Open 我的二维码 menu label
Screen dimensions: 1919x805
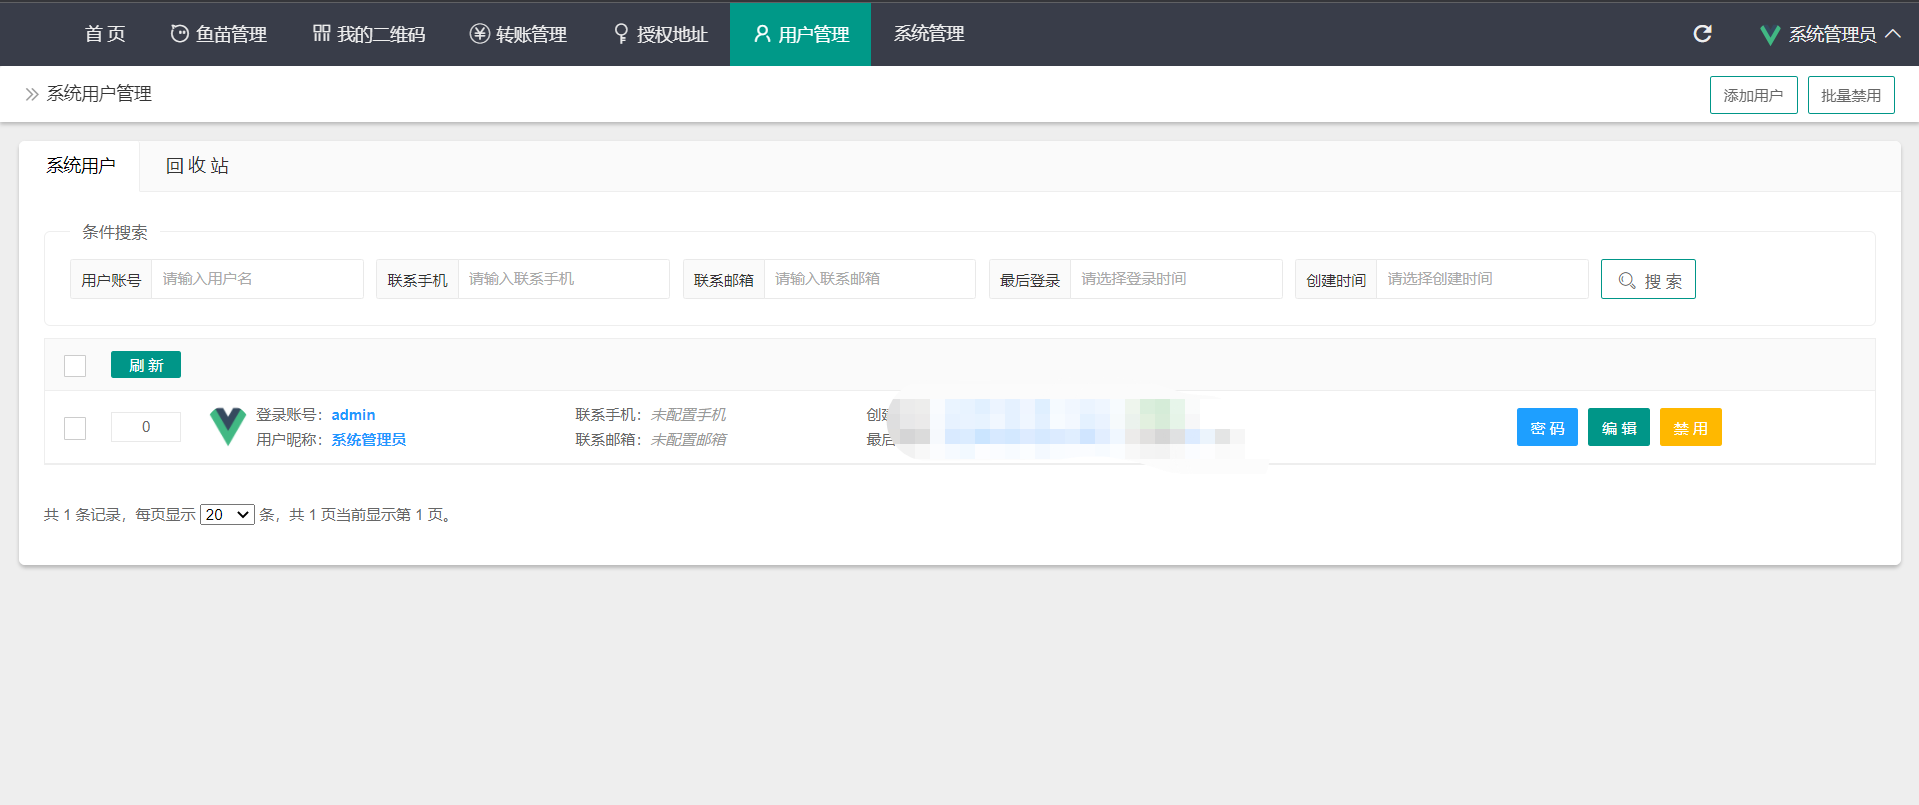381,34
